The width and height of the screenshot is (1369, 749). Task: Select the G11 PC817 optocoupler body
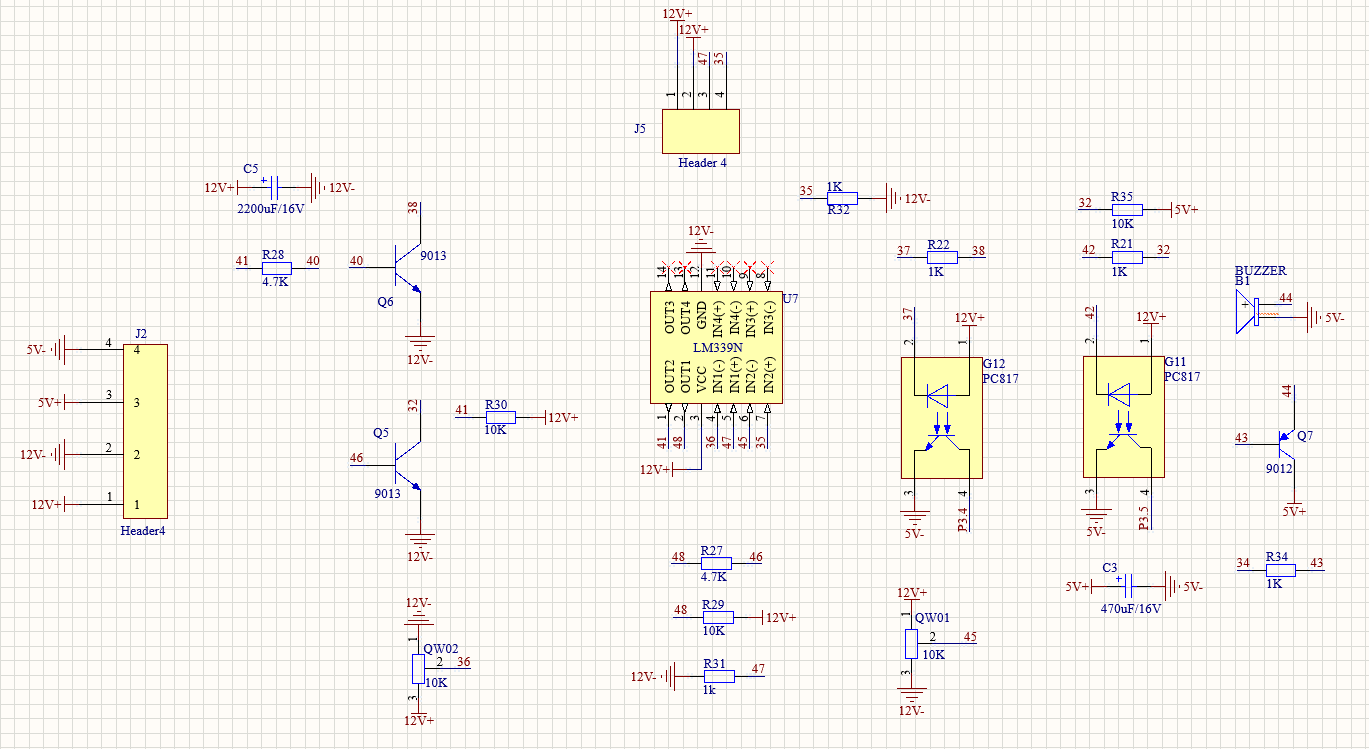[1123, 417]
